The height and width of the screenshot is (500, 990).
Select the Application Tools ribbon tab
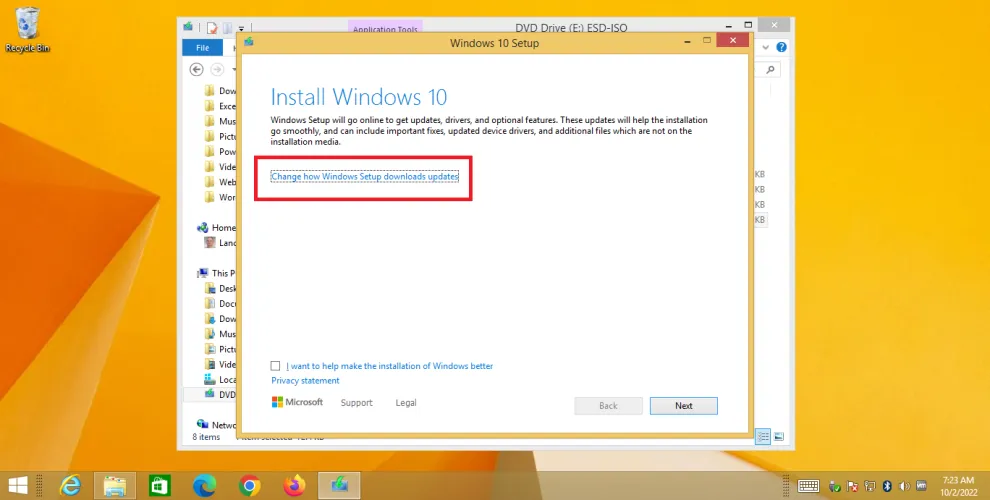coord(385,29)
